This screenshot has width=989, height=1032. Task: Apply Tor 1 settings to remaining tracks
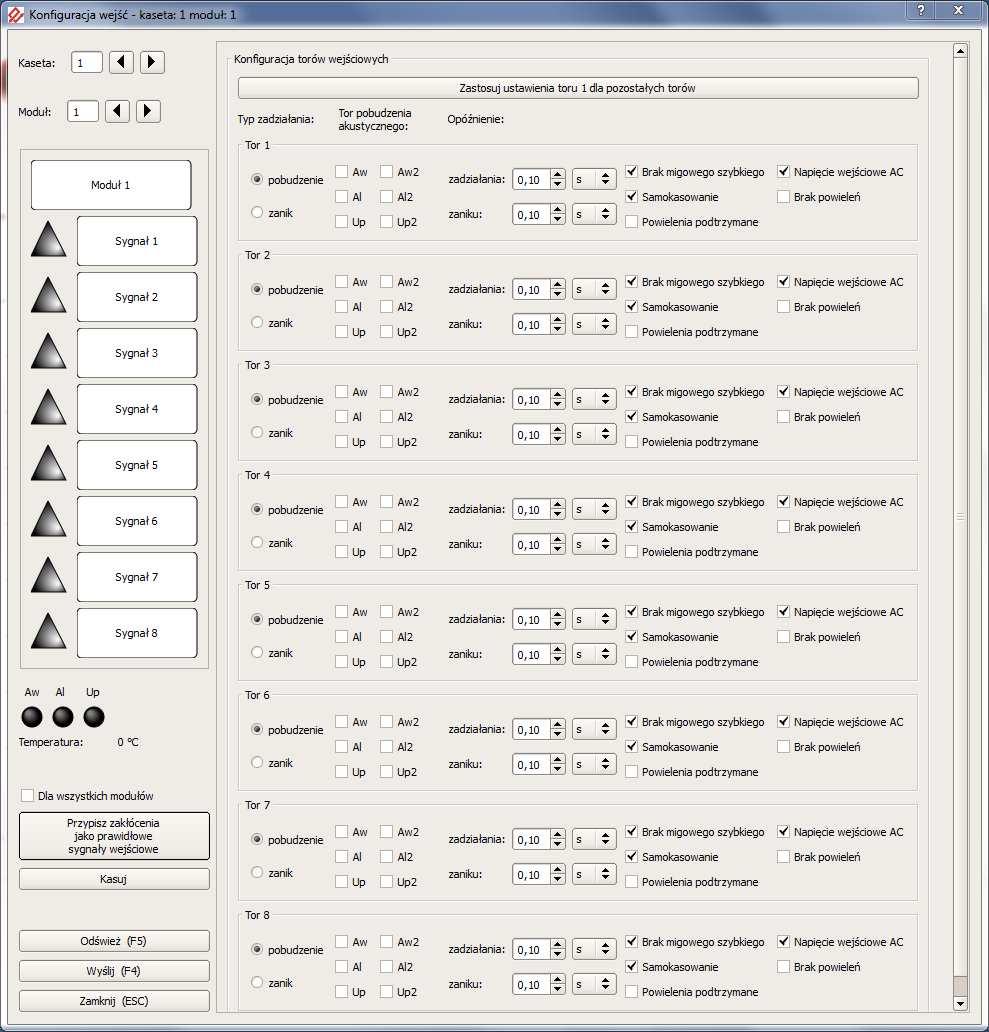pyautogui.click(x=578, y=88)
